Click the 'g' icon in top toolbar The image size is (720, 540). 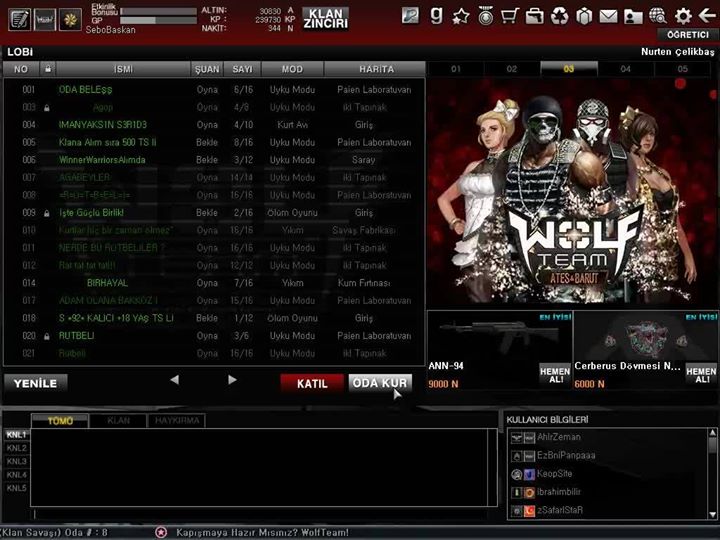(436, 16)
